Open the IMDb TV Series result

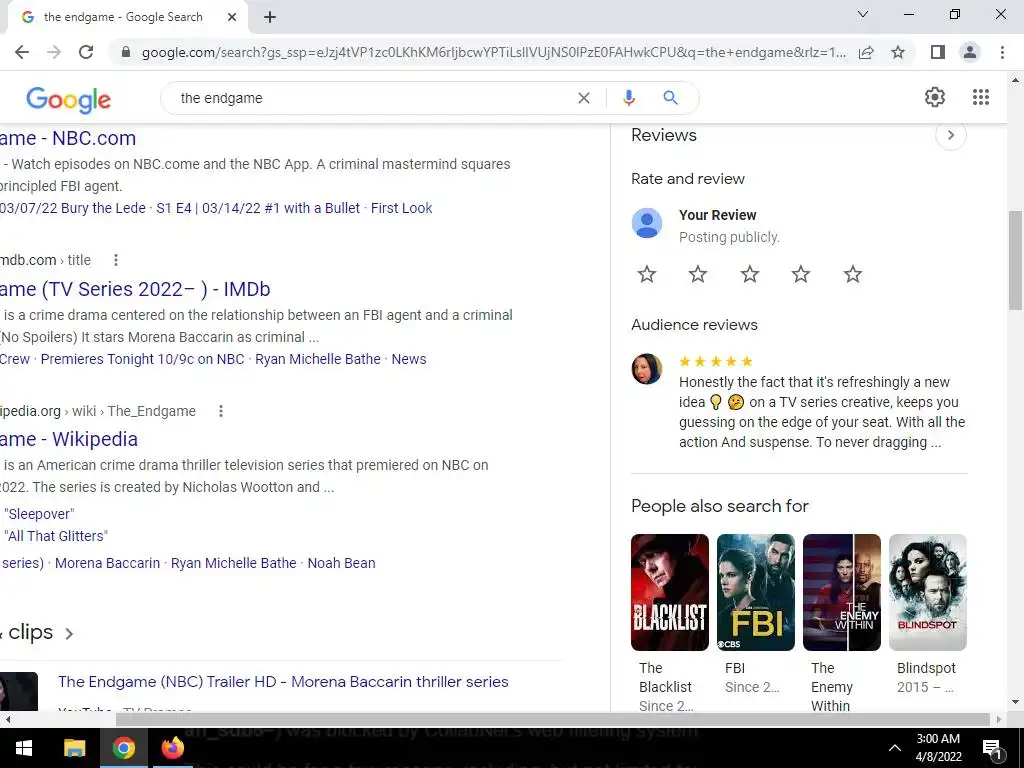pos(135,289)
